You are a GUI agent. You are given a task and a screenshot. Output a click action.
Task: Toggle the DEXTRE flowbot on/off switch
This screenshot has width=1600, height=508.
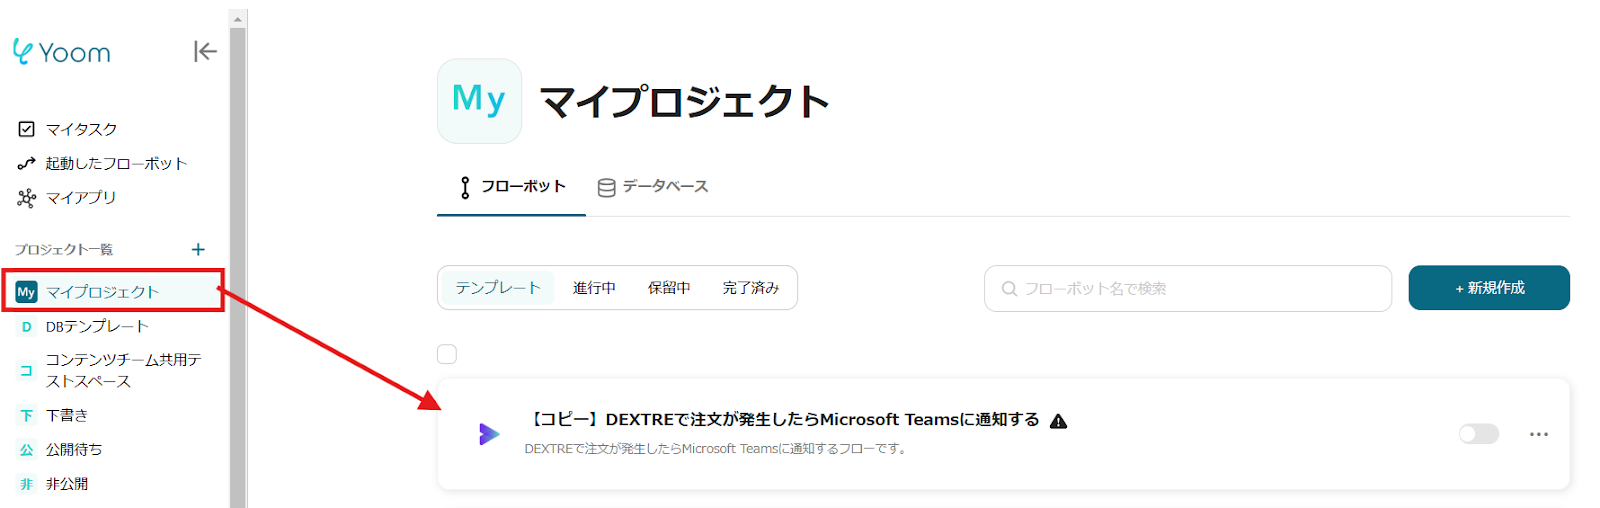1478,434
